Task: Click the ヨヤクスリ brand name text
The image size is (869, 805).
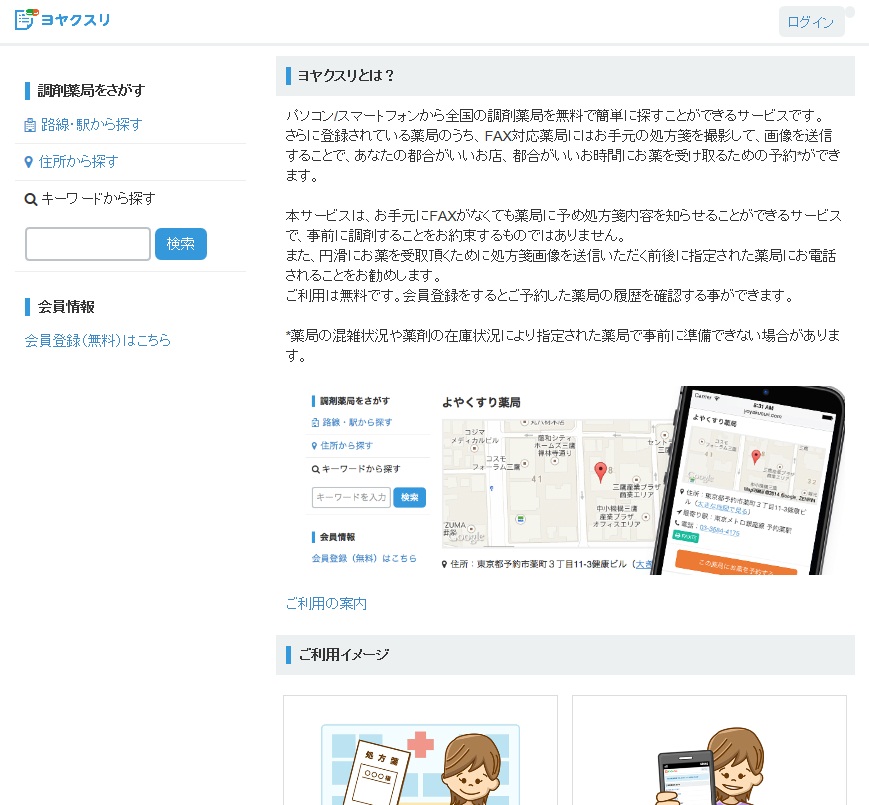Action: tap(76, 20)
